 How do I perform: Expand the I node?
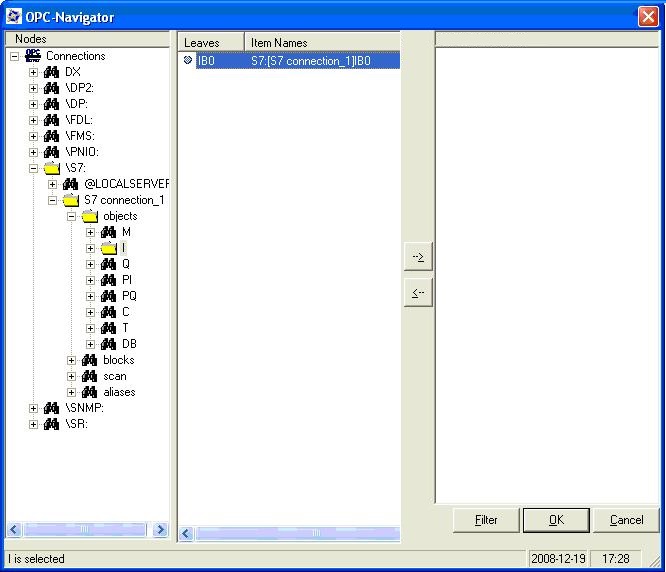[x=90, y=248]
